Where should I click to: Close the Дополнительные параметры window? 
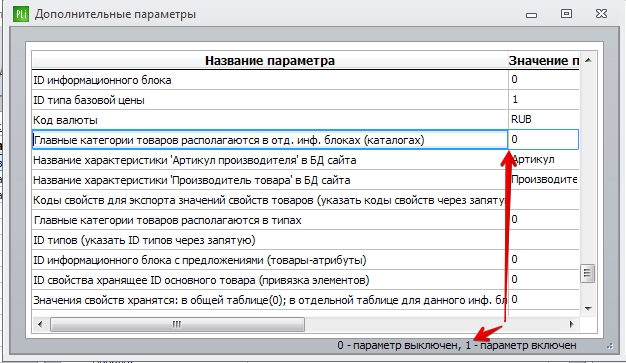(601, 14)
